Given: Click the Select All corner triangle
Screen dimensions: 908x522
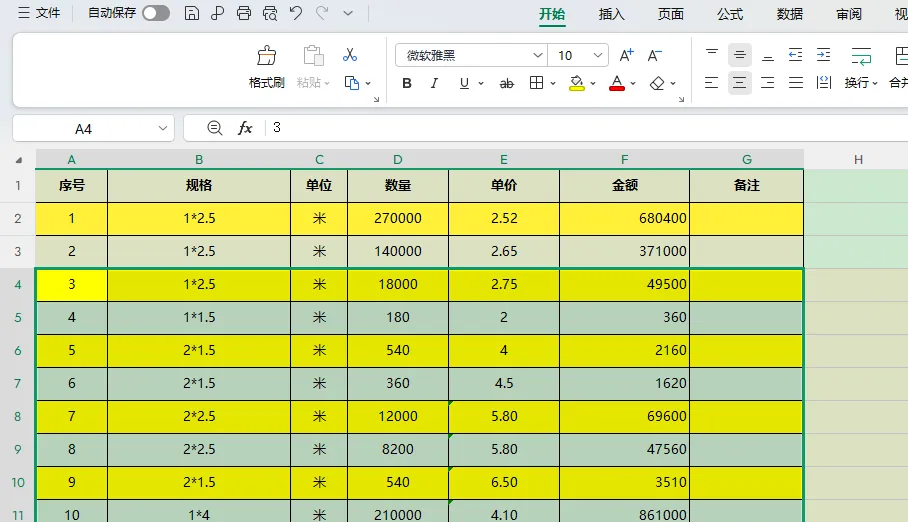Looking at the screenshot, I should click(x=19, y=160).
